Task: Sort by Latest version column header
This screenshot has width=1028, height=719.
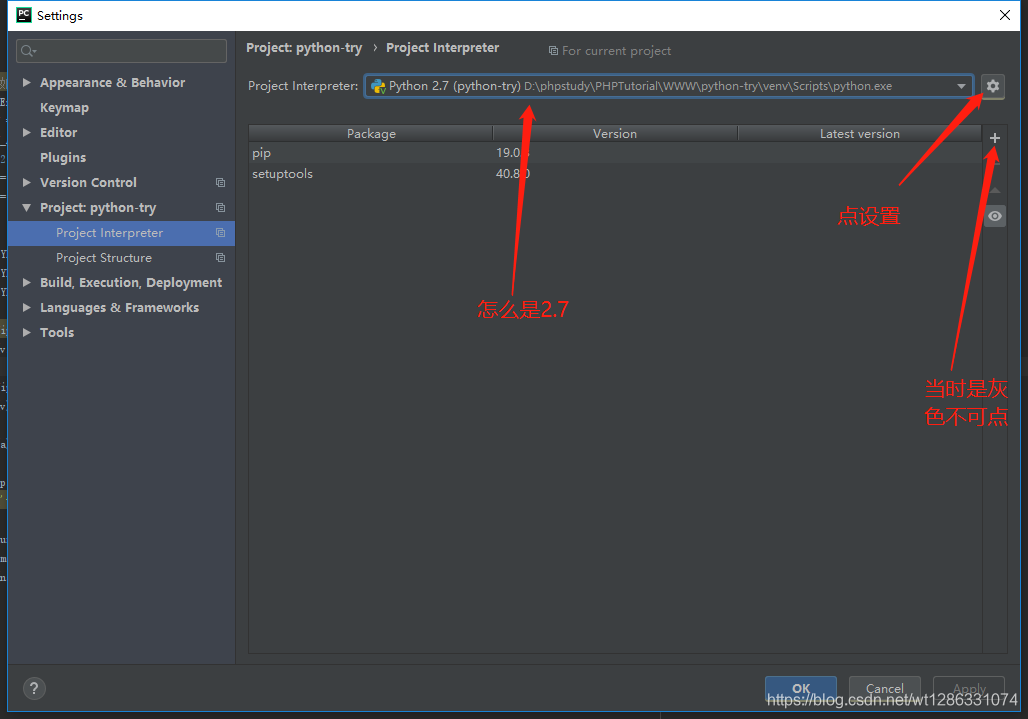Action: [860, 134]
